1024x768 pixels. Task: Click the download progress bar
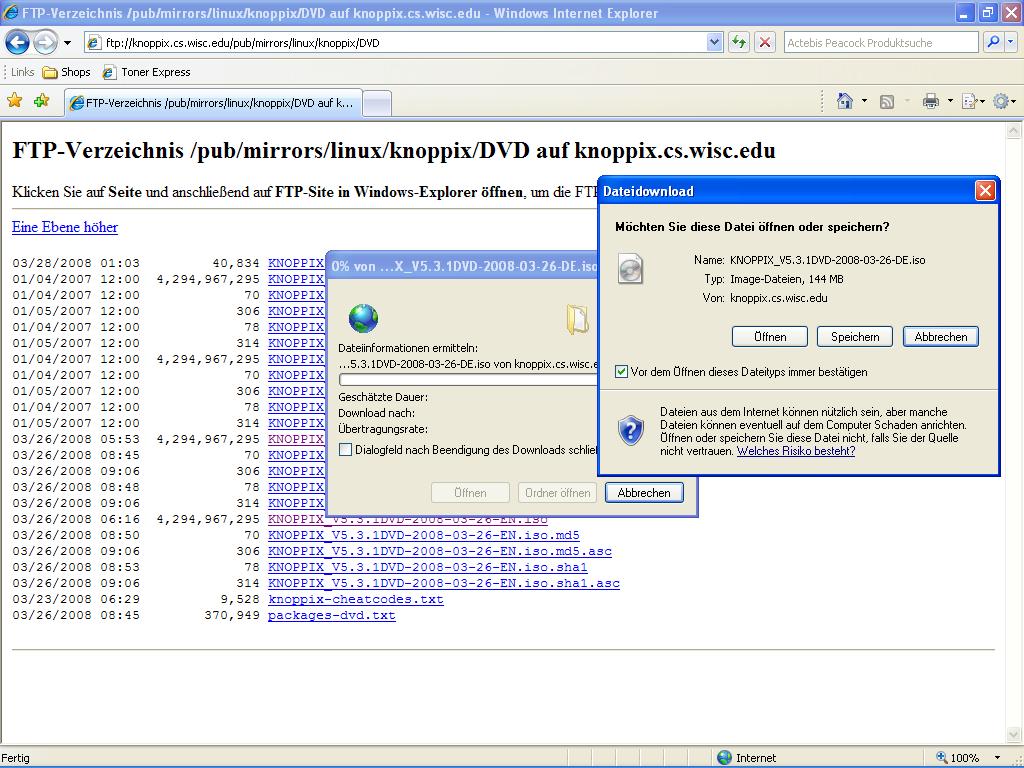point(468,380)
